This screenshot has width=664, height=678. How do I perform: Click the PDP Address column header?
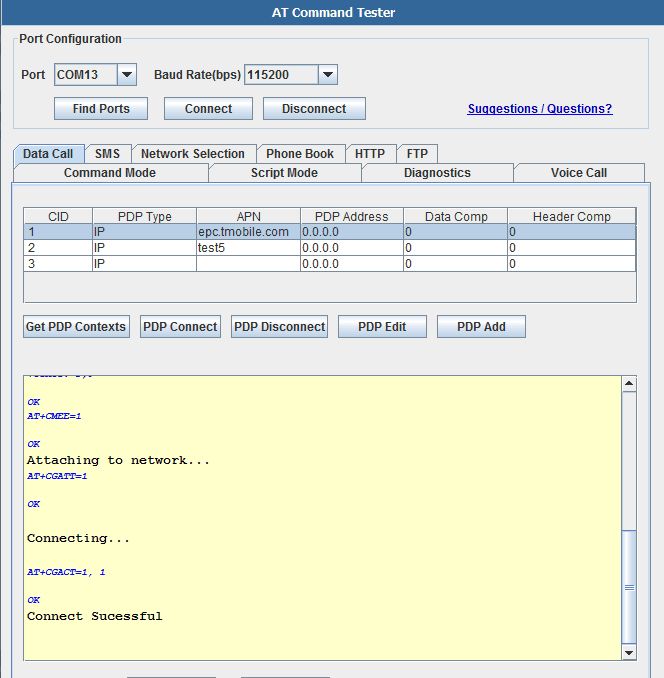(x=352, y=216)
